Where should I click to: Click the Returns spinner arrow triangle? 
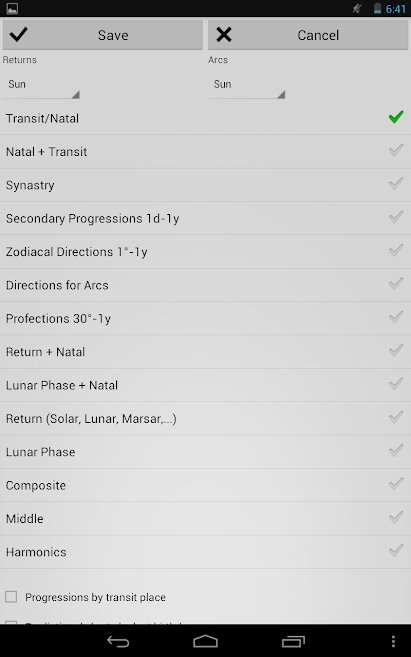(x=75, y=94)
